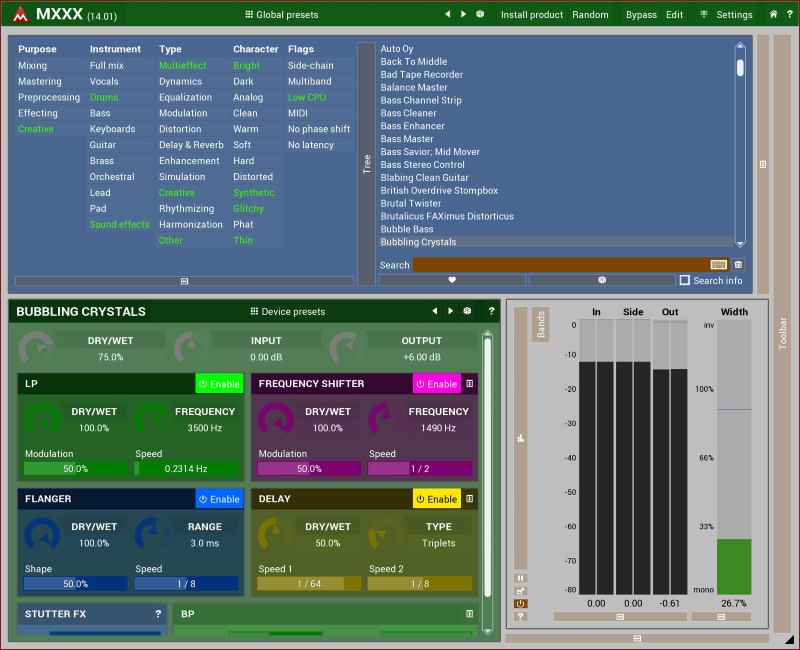Screen dimensions: 800x650
Task: Click the Home icon in the title bar
Action: (x=773, y=15)
